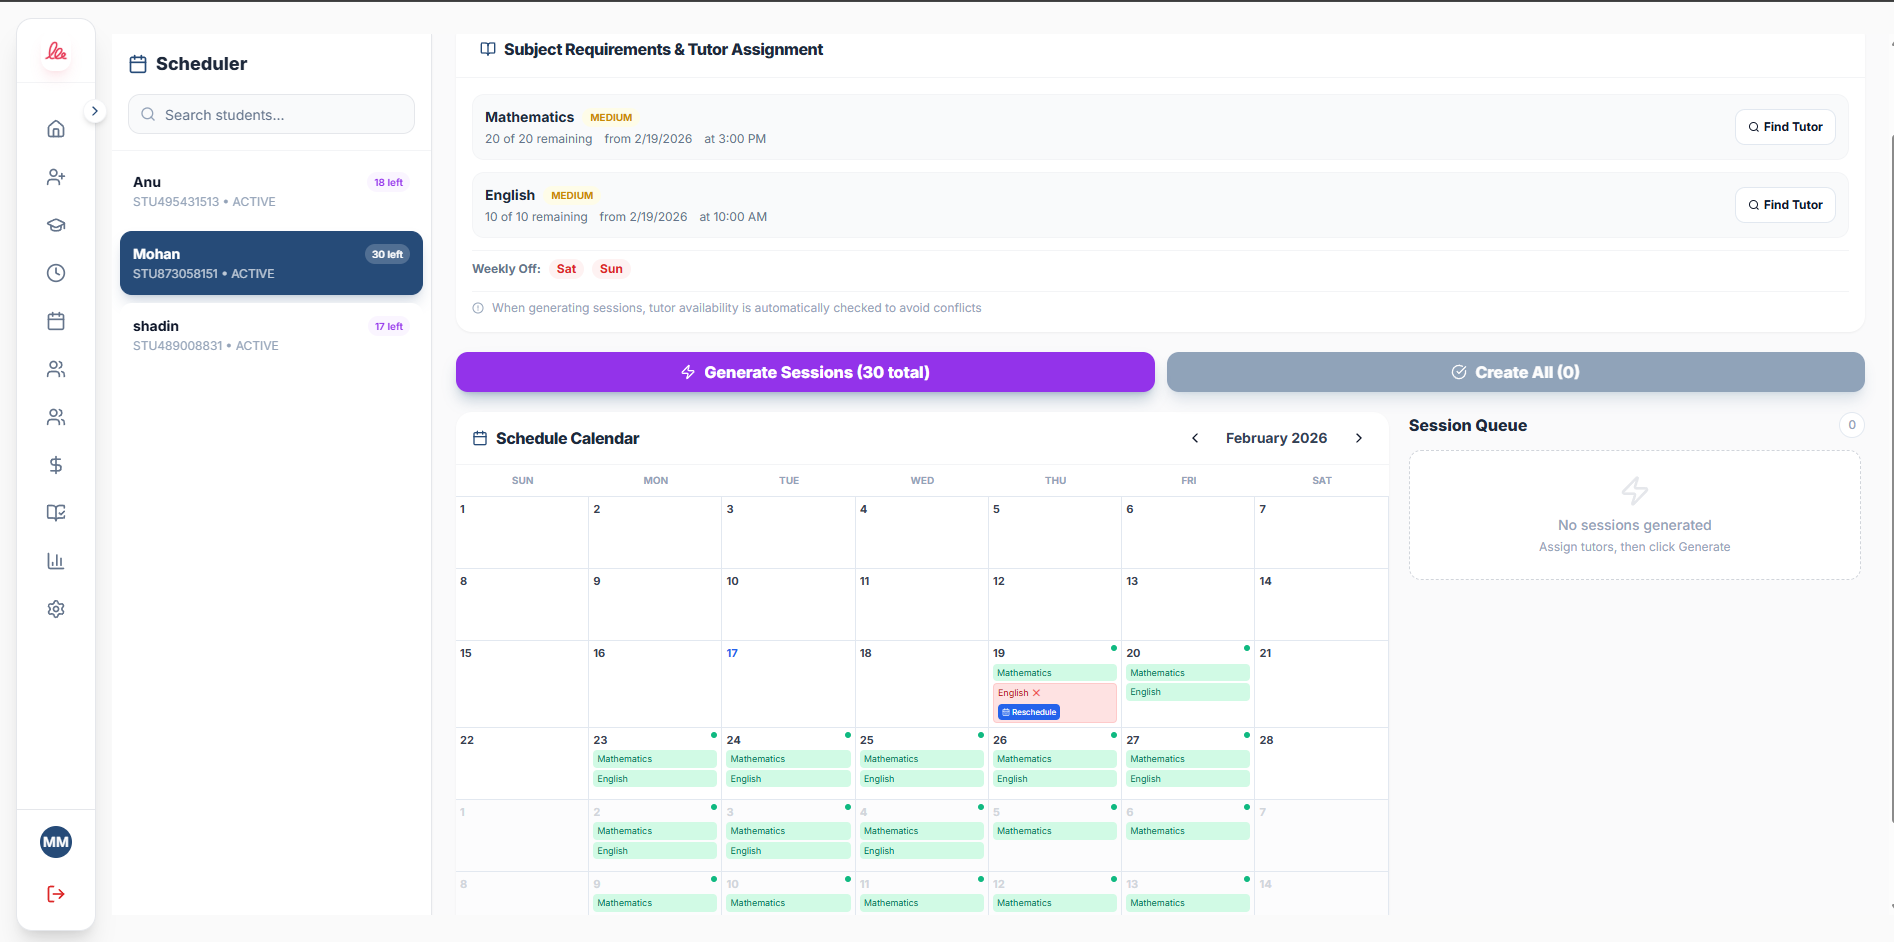
Task: Expand the sidebar with the chevron arrow
Action: tap(95, 110)
